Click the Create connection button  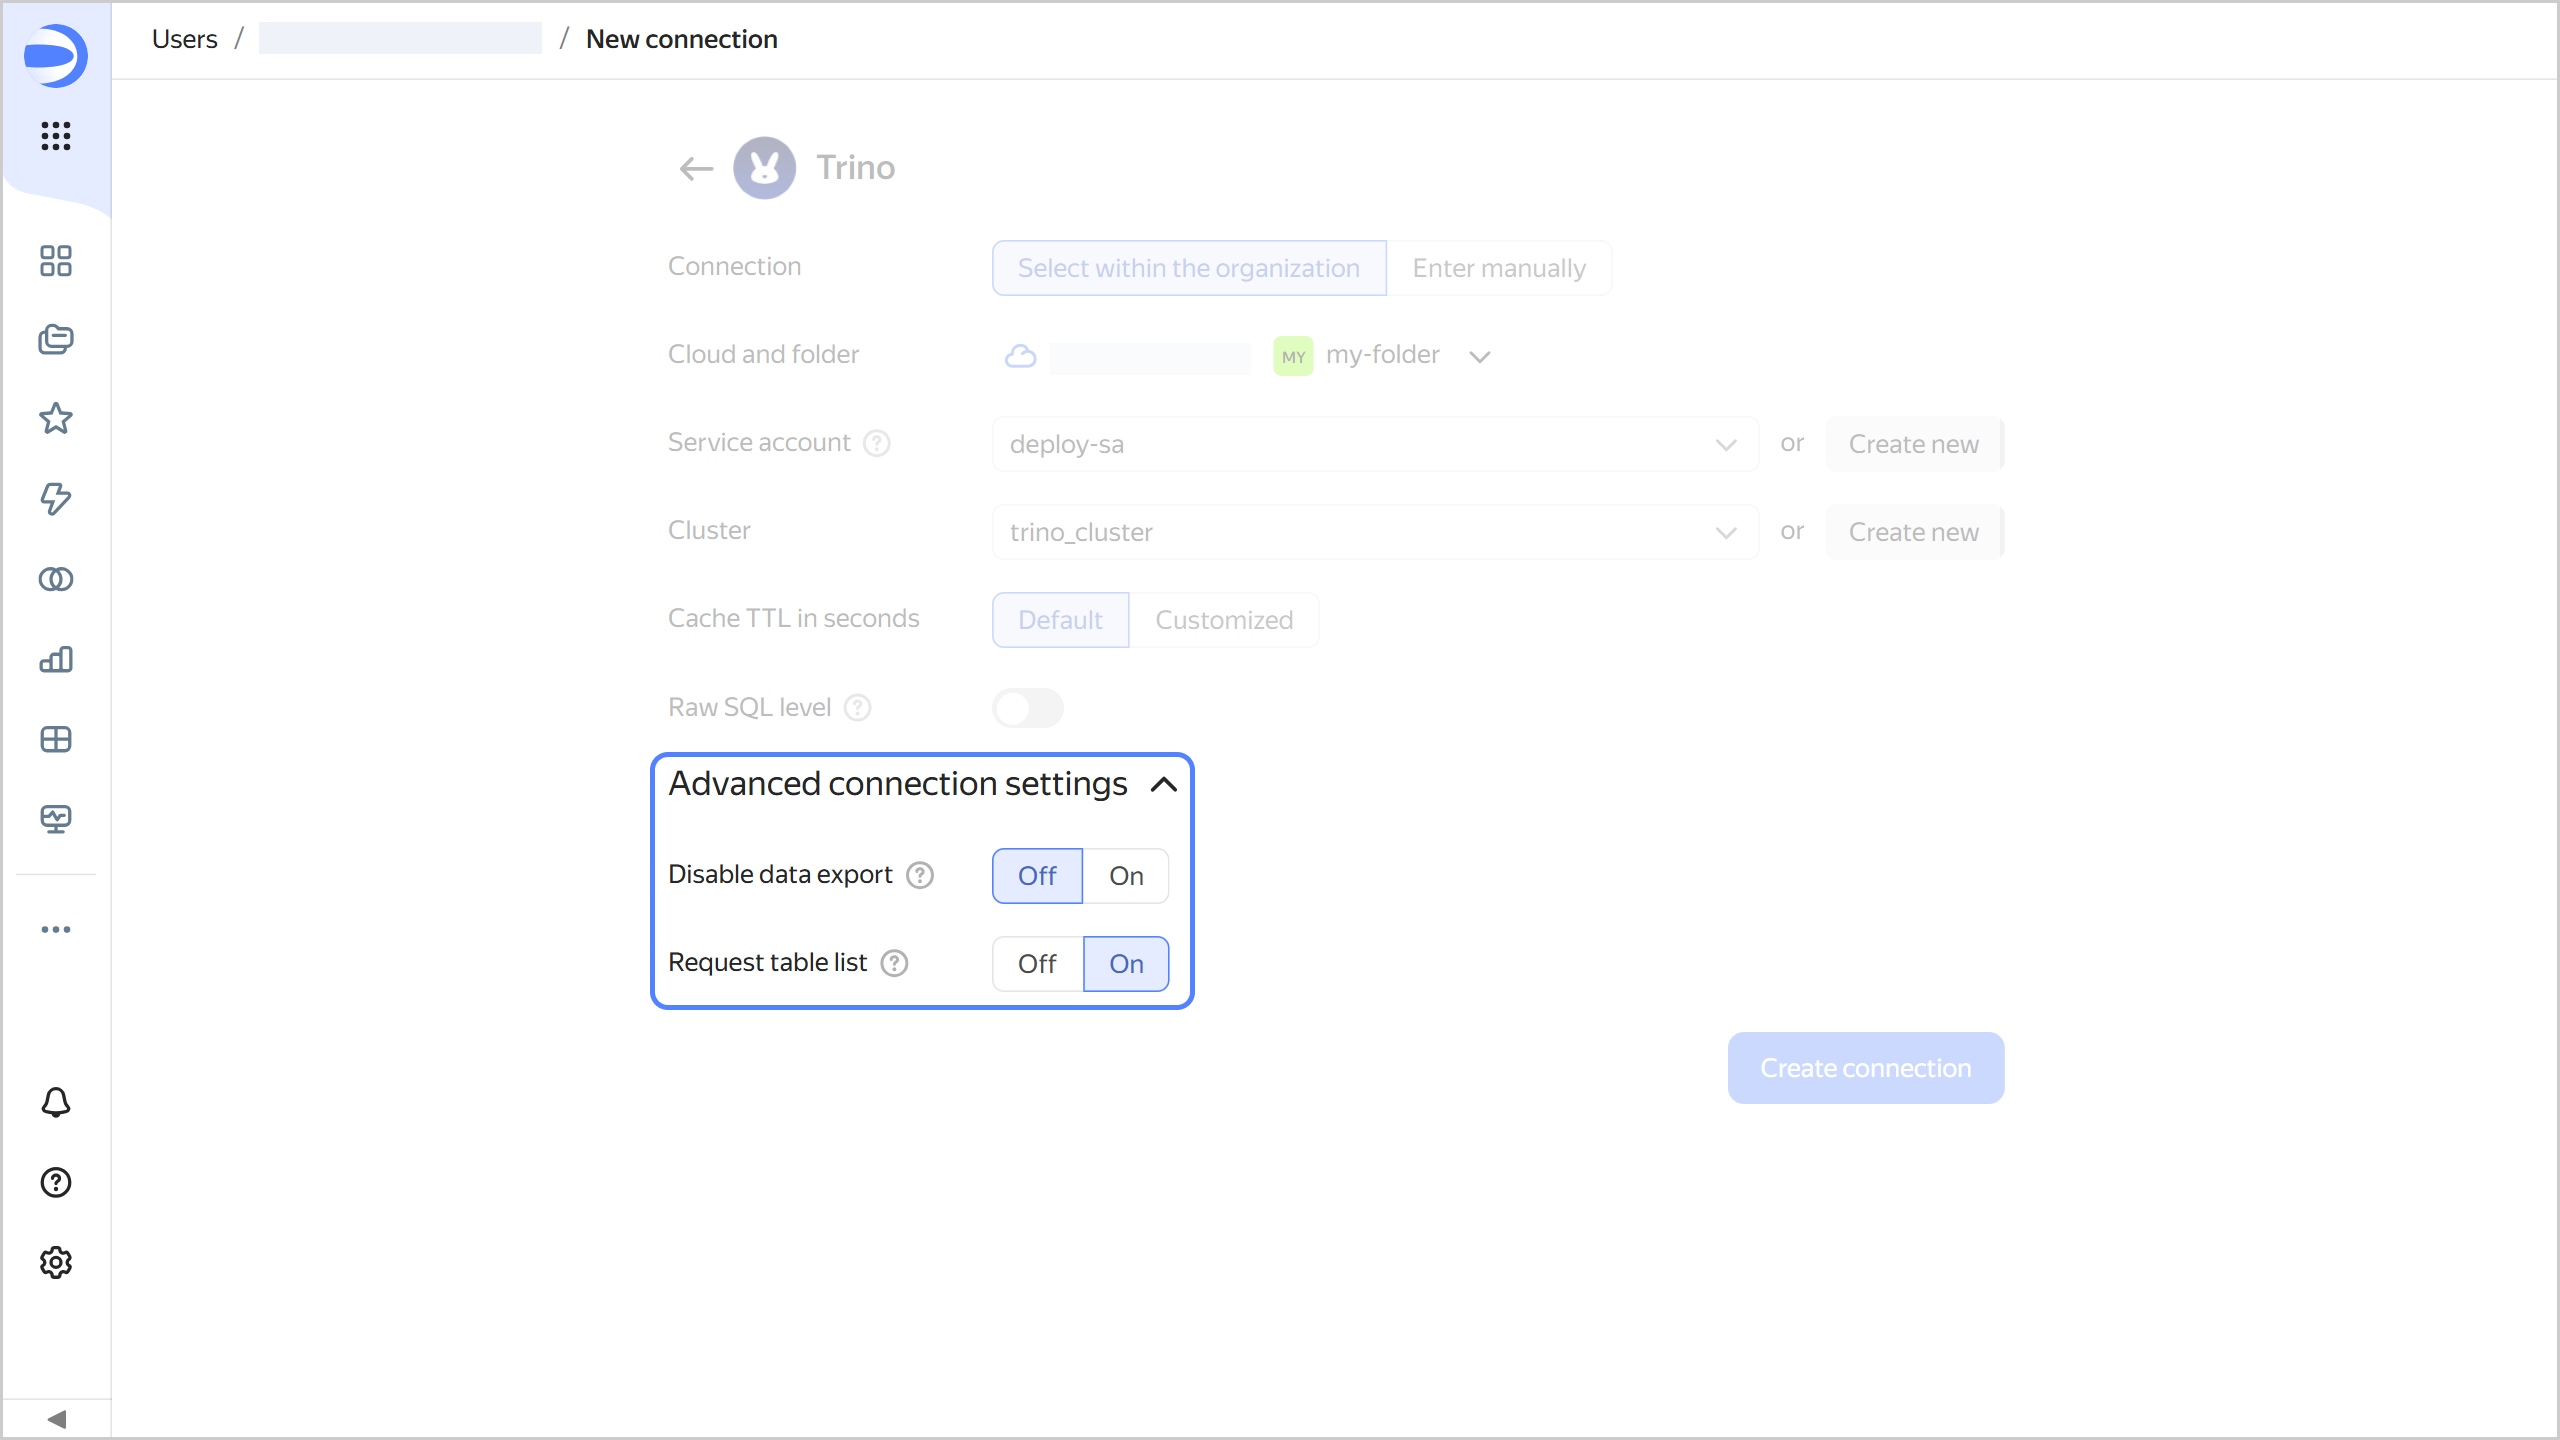tap(1865, 1068)
